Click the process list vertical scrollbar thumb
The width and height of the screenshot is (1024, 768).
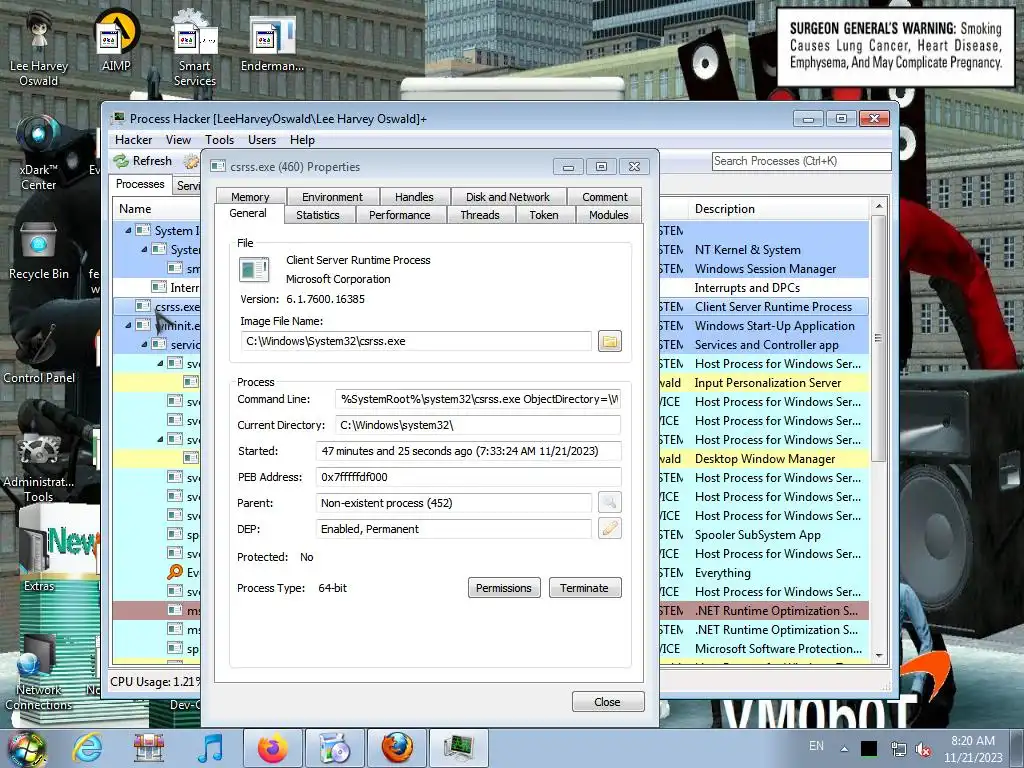(x=878, y=338)
